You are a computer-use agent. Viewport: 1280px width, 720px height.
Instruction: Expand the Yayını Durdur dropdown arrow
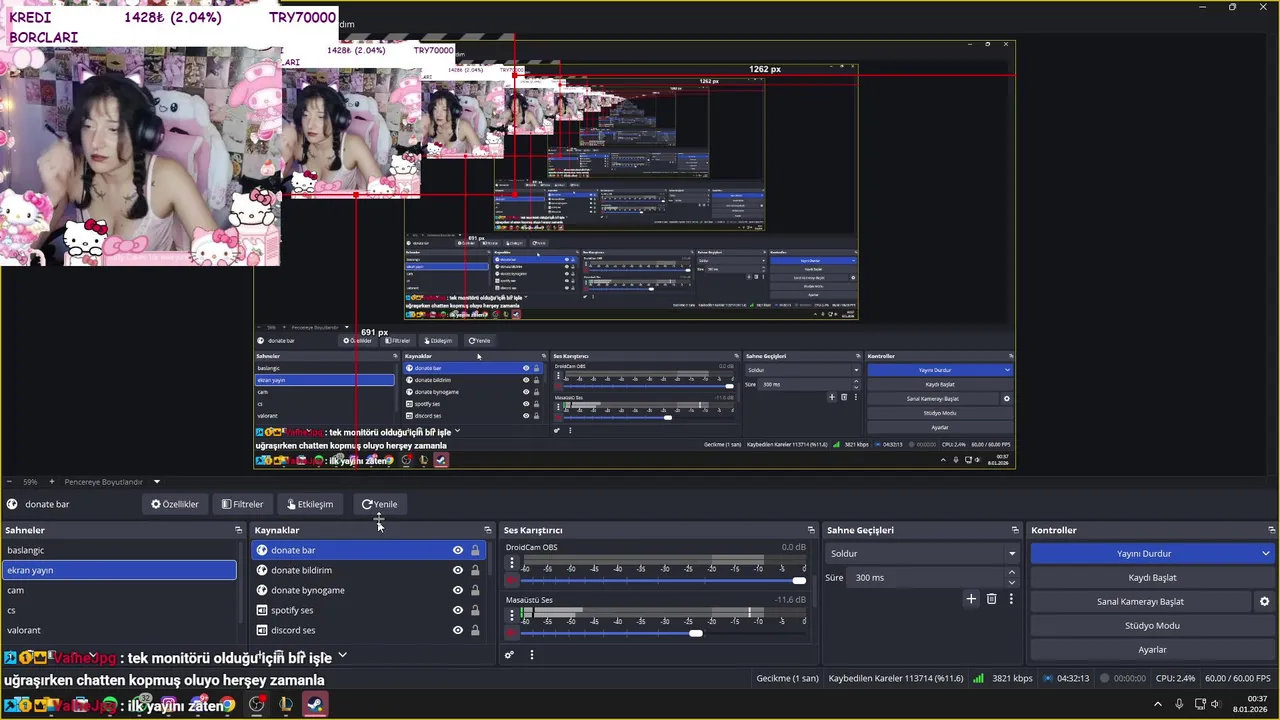click(1265, 553)
